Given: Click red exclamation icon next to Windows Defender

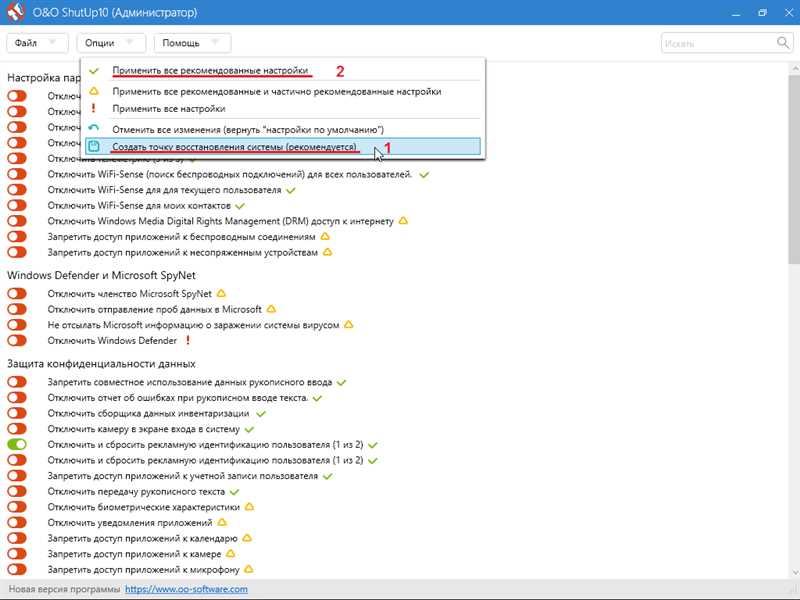Looking at the screenshot, I should pos(188,340).
